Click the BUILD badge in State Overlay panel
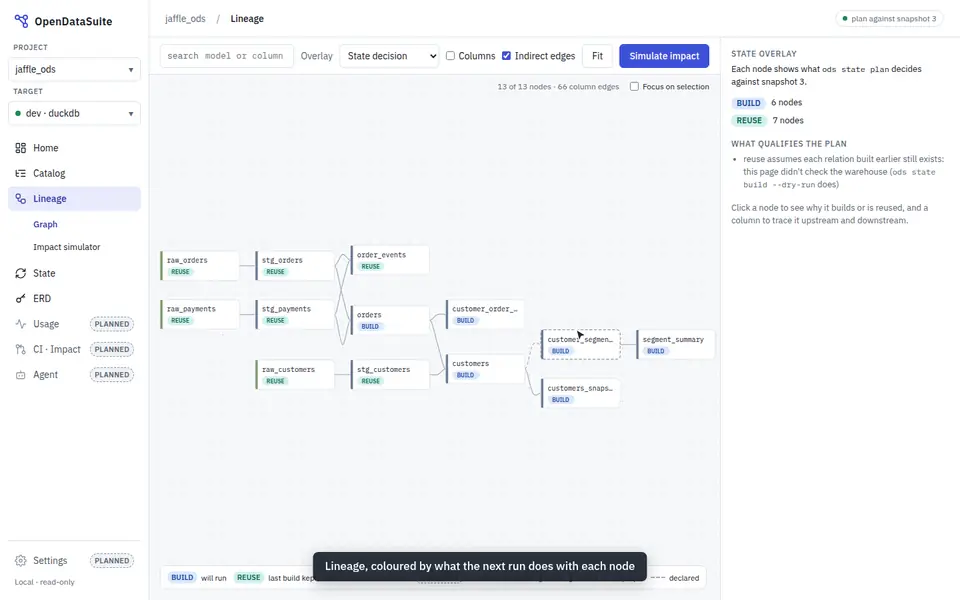 [748, 103]
